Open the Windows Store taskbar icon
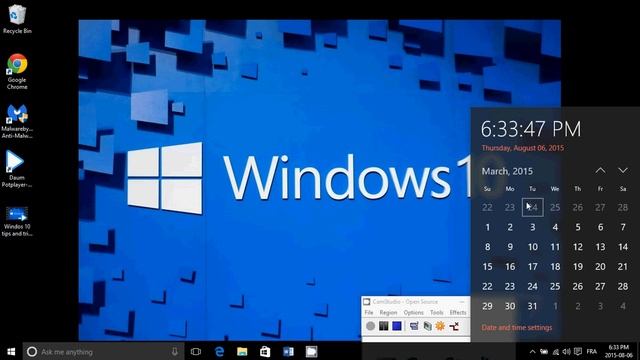This screenshot has width=640, height=360. (x=265, y=351)
